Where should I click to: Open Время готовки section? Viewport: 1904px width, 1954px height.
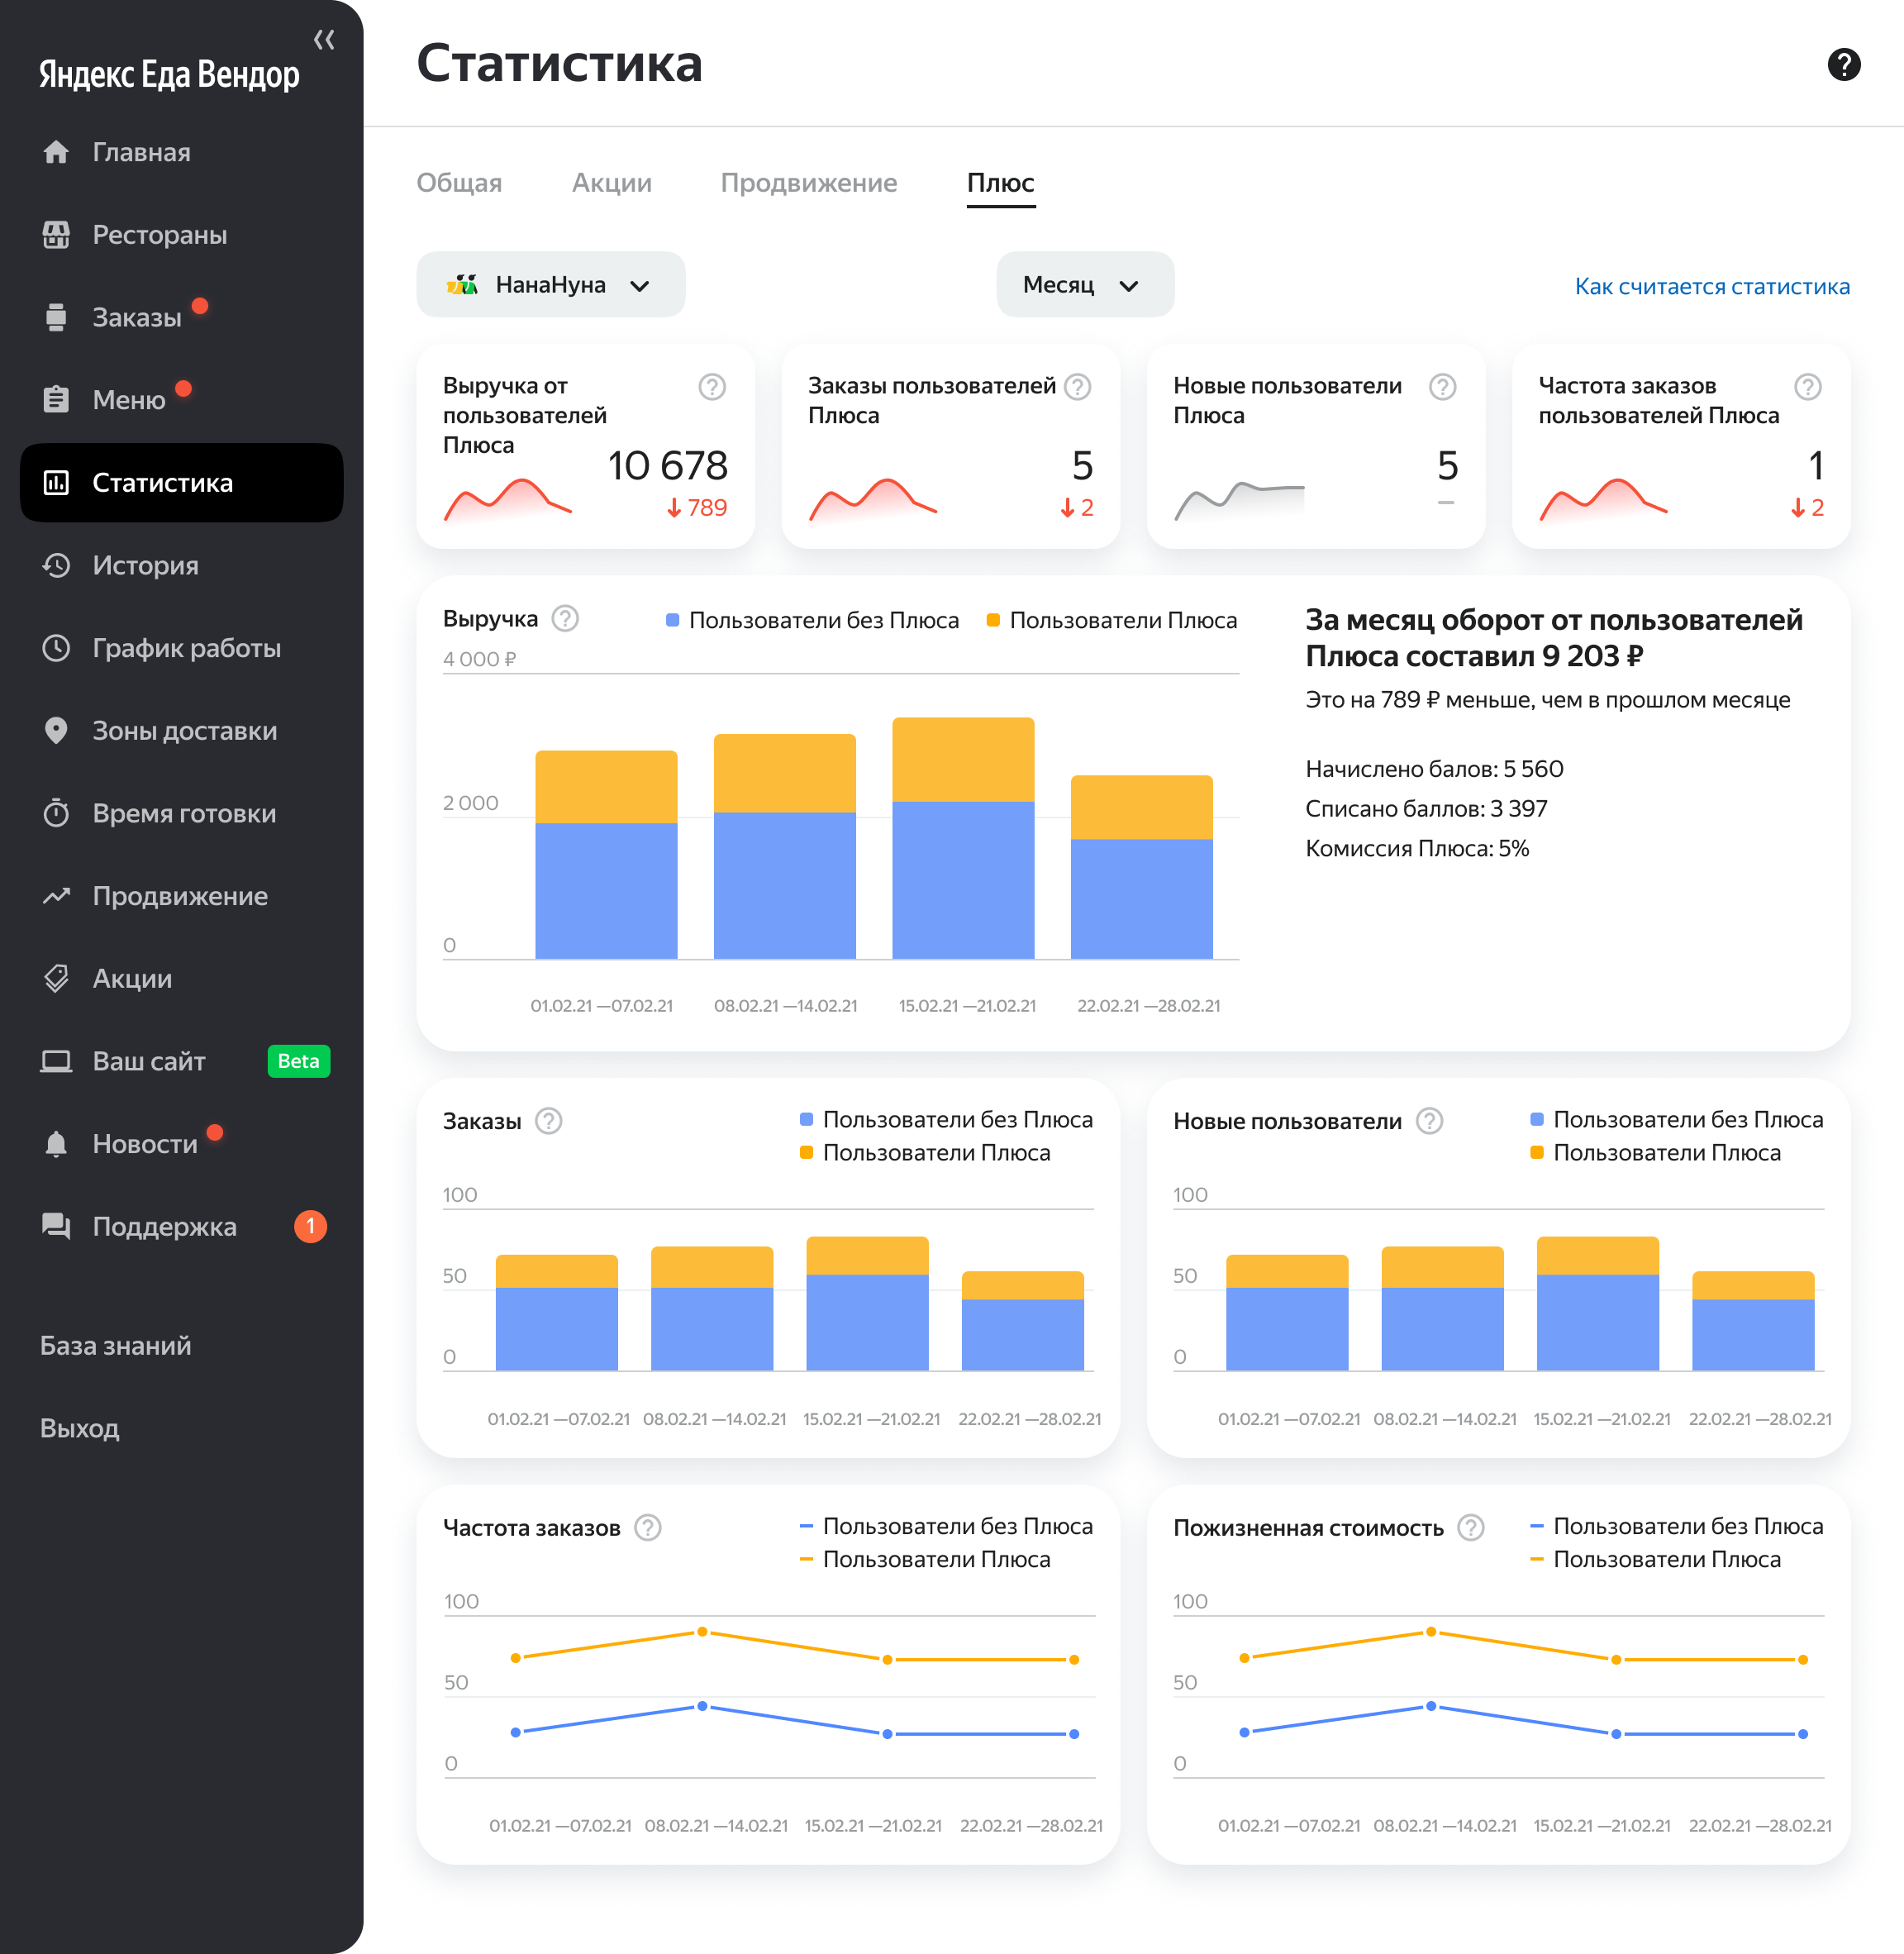click(181, 813)
